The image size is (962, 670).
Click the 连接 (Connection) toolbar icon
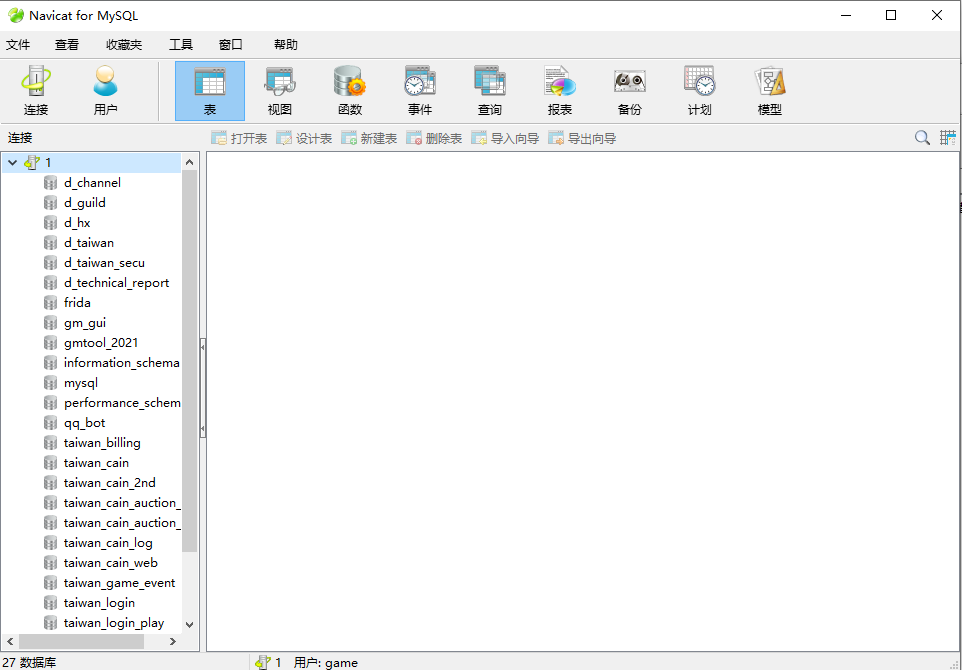click(36, 91)
